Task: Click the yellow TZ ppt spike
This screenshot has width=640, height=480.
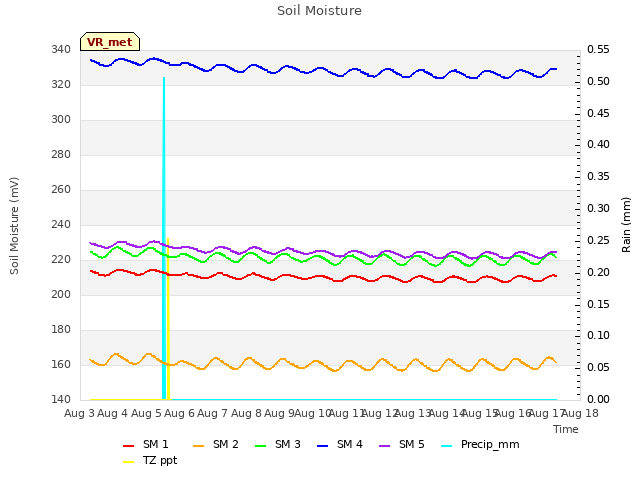Action: (x=168, y=318)
